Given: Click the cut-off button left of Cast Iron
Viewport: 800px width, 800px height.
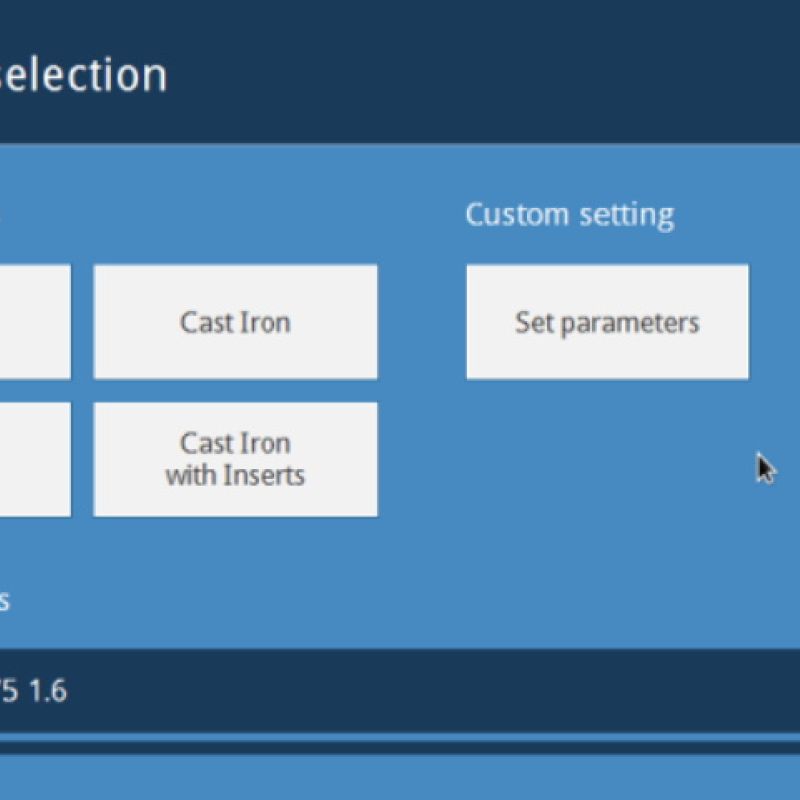Looking at the screenshot, I should click(x=34, y=322).
